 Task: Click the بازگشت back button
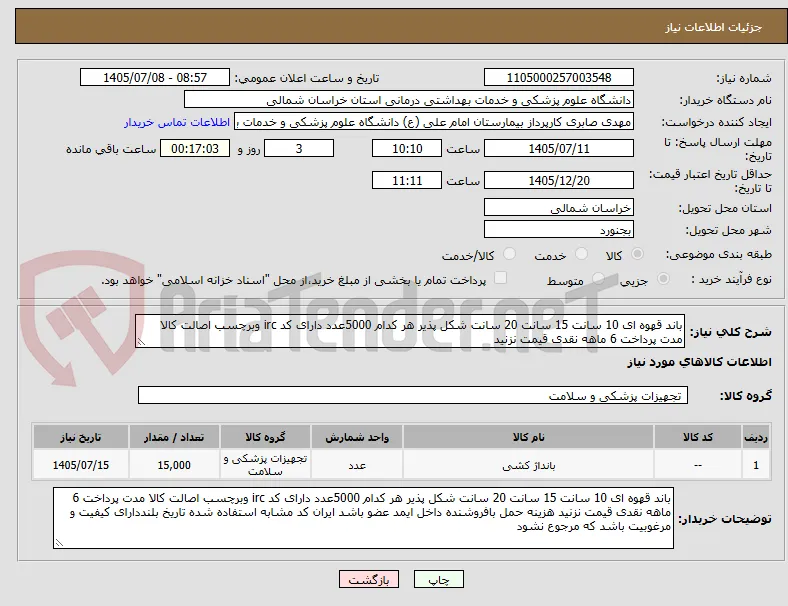coord(369,579)
